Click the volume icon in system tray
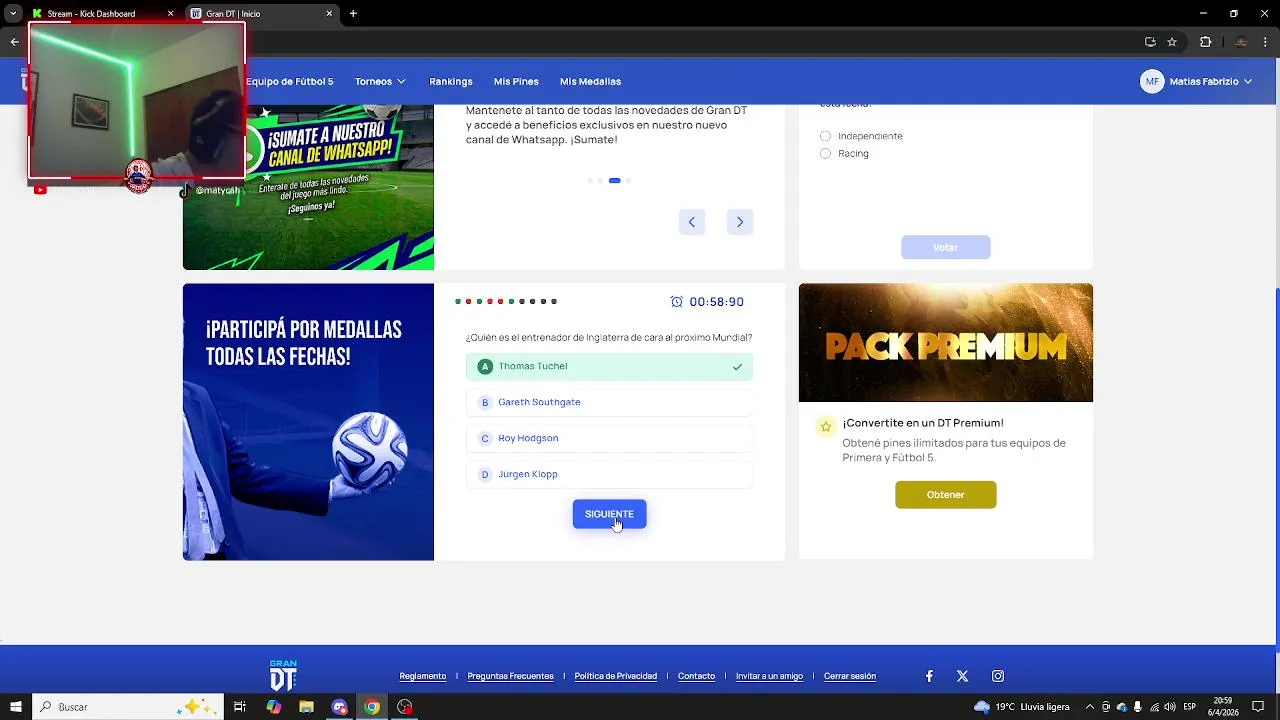This screenshot has width=1280, height=720. (1170, 707)
